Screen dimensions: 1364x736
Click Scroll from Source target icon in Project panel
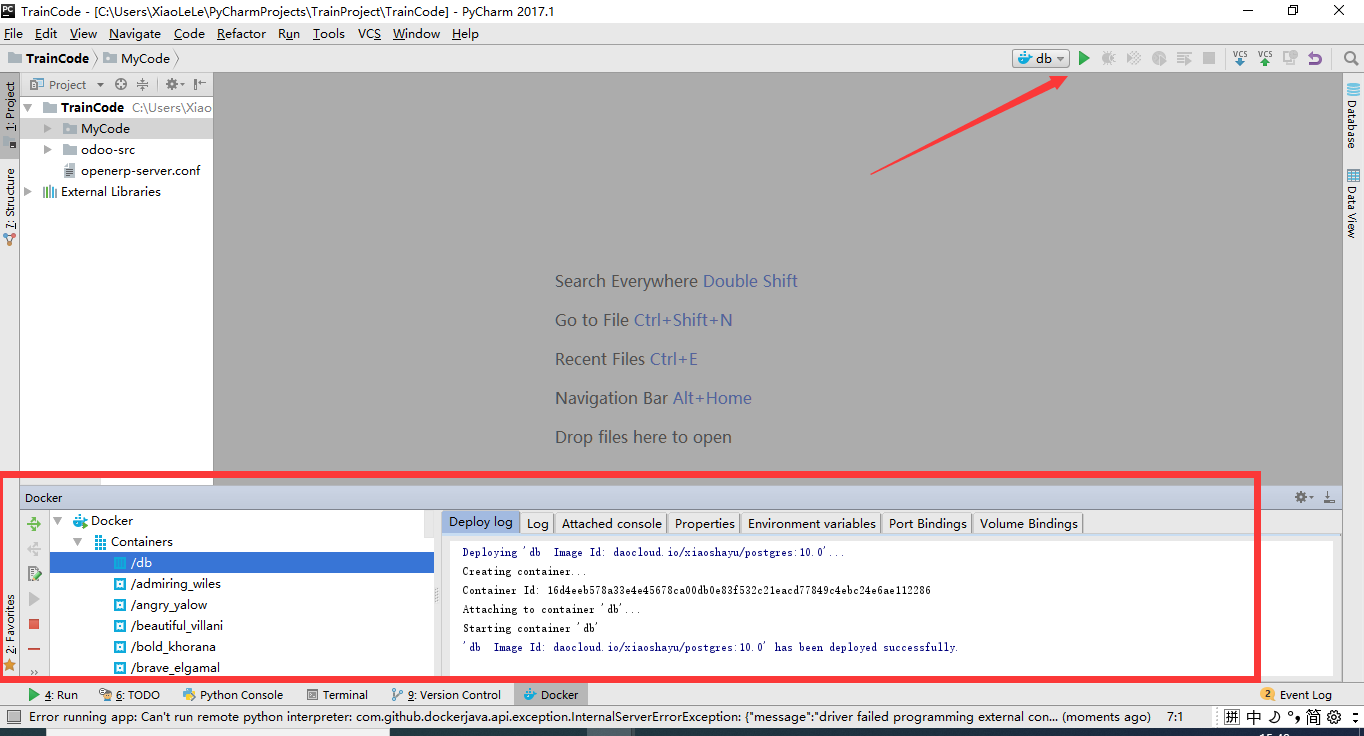[x=121, y=85]
